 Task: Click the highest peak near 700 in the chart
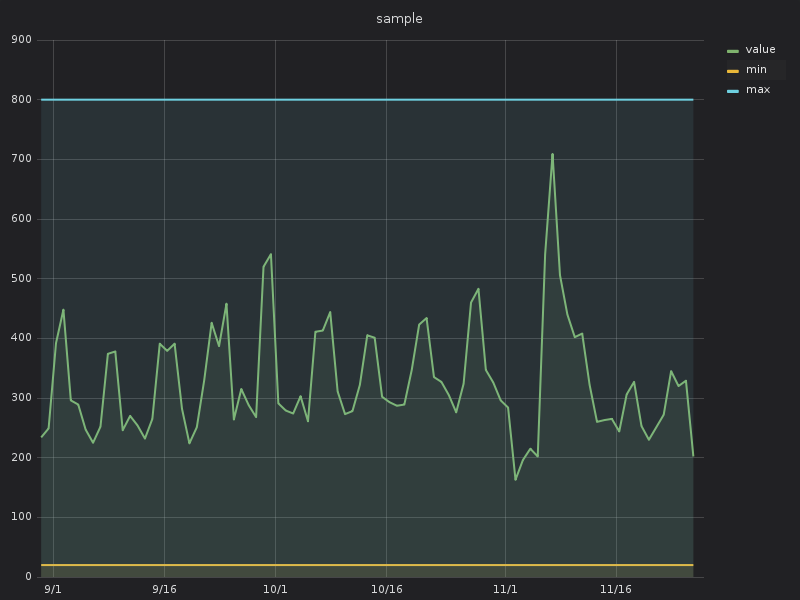click(x=553, y=155)
